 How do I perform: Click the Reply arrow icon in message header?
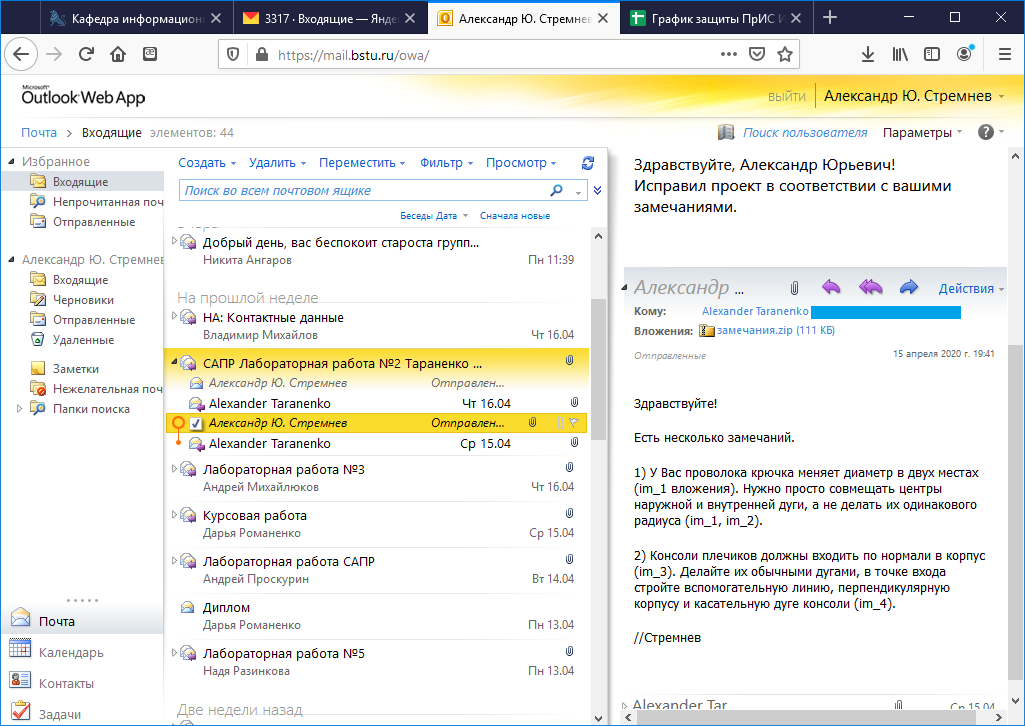tap(830, 287)
